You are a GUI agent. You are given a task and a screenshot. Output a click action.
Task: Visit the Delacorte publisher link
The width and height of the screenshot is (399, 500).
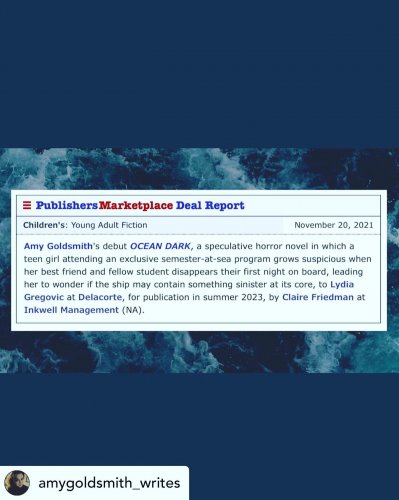coord(100,297)
